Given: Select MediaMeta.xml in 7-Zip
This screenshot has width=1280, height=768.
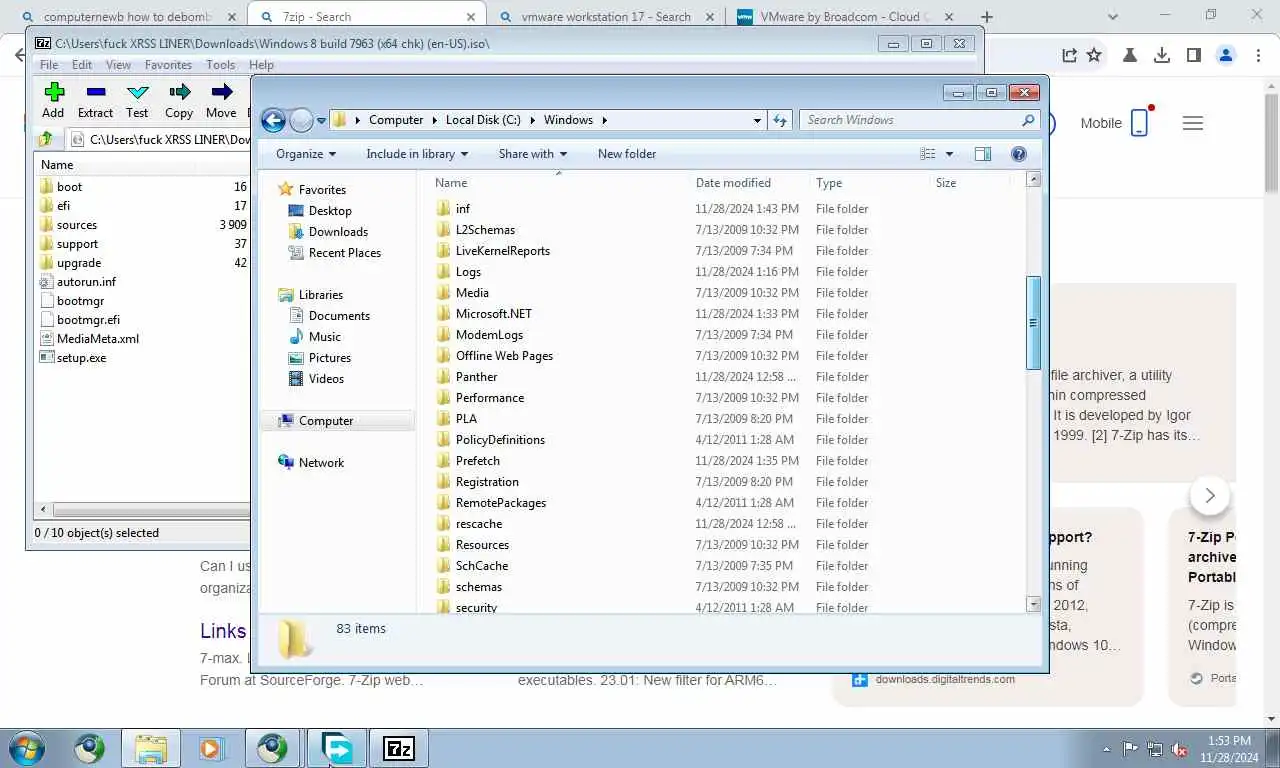Looking at the screenshot, I should [x=98, y=339].
